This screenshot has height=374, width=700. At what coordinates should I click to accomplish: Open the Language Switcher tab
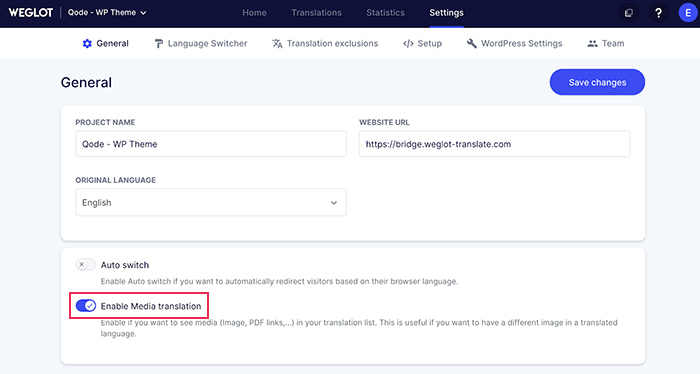pyautogui.click(x=200, y=43)
